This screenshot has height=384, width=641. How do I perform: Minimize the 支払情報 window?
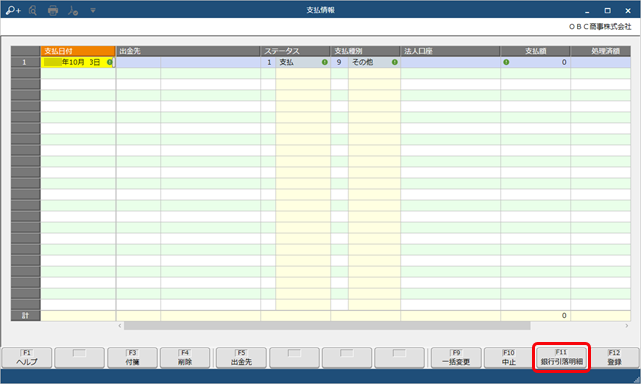[587, 11]
